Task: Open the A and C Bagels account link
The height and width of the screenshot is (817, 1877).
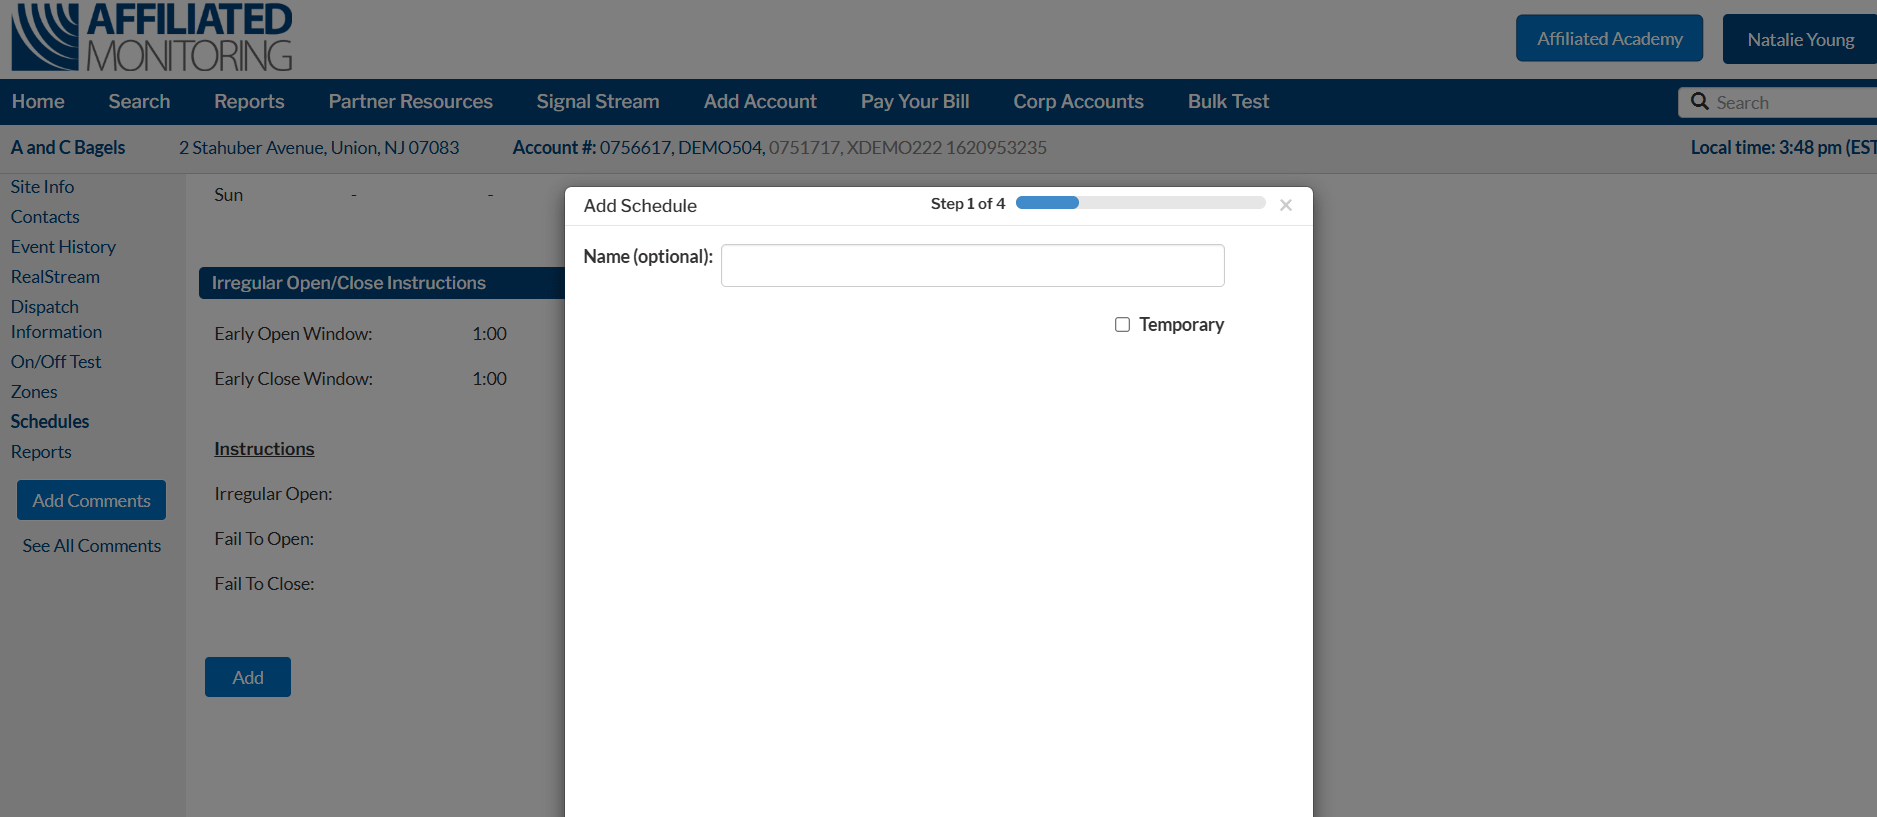Action: pyautogui.click(x=68, y=148)
